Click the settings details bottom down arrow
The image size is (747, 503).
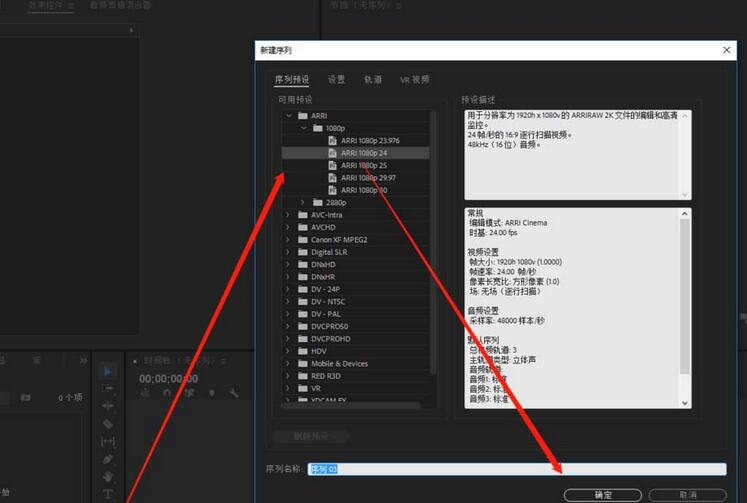(685, 403)
